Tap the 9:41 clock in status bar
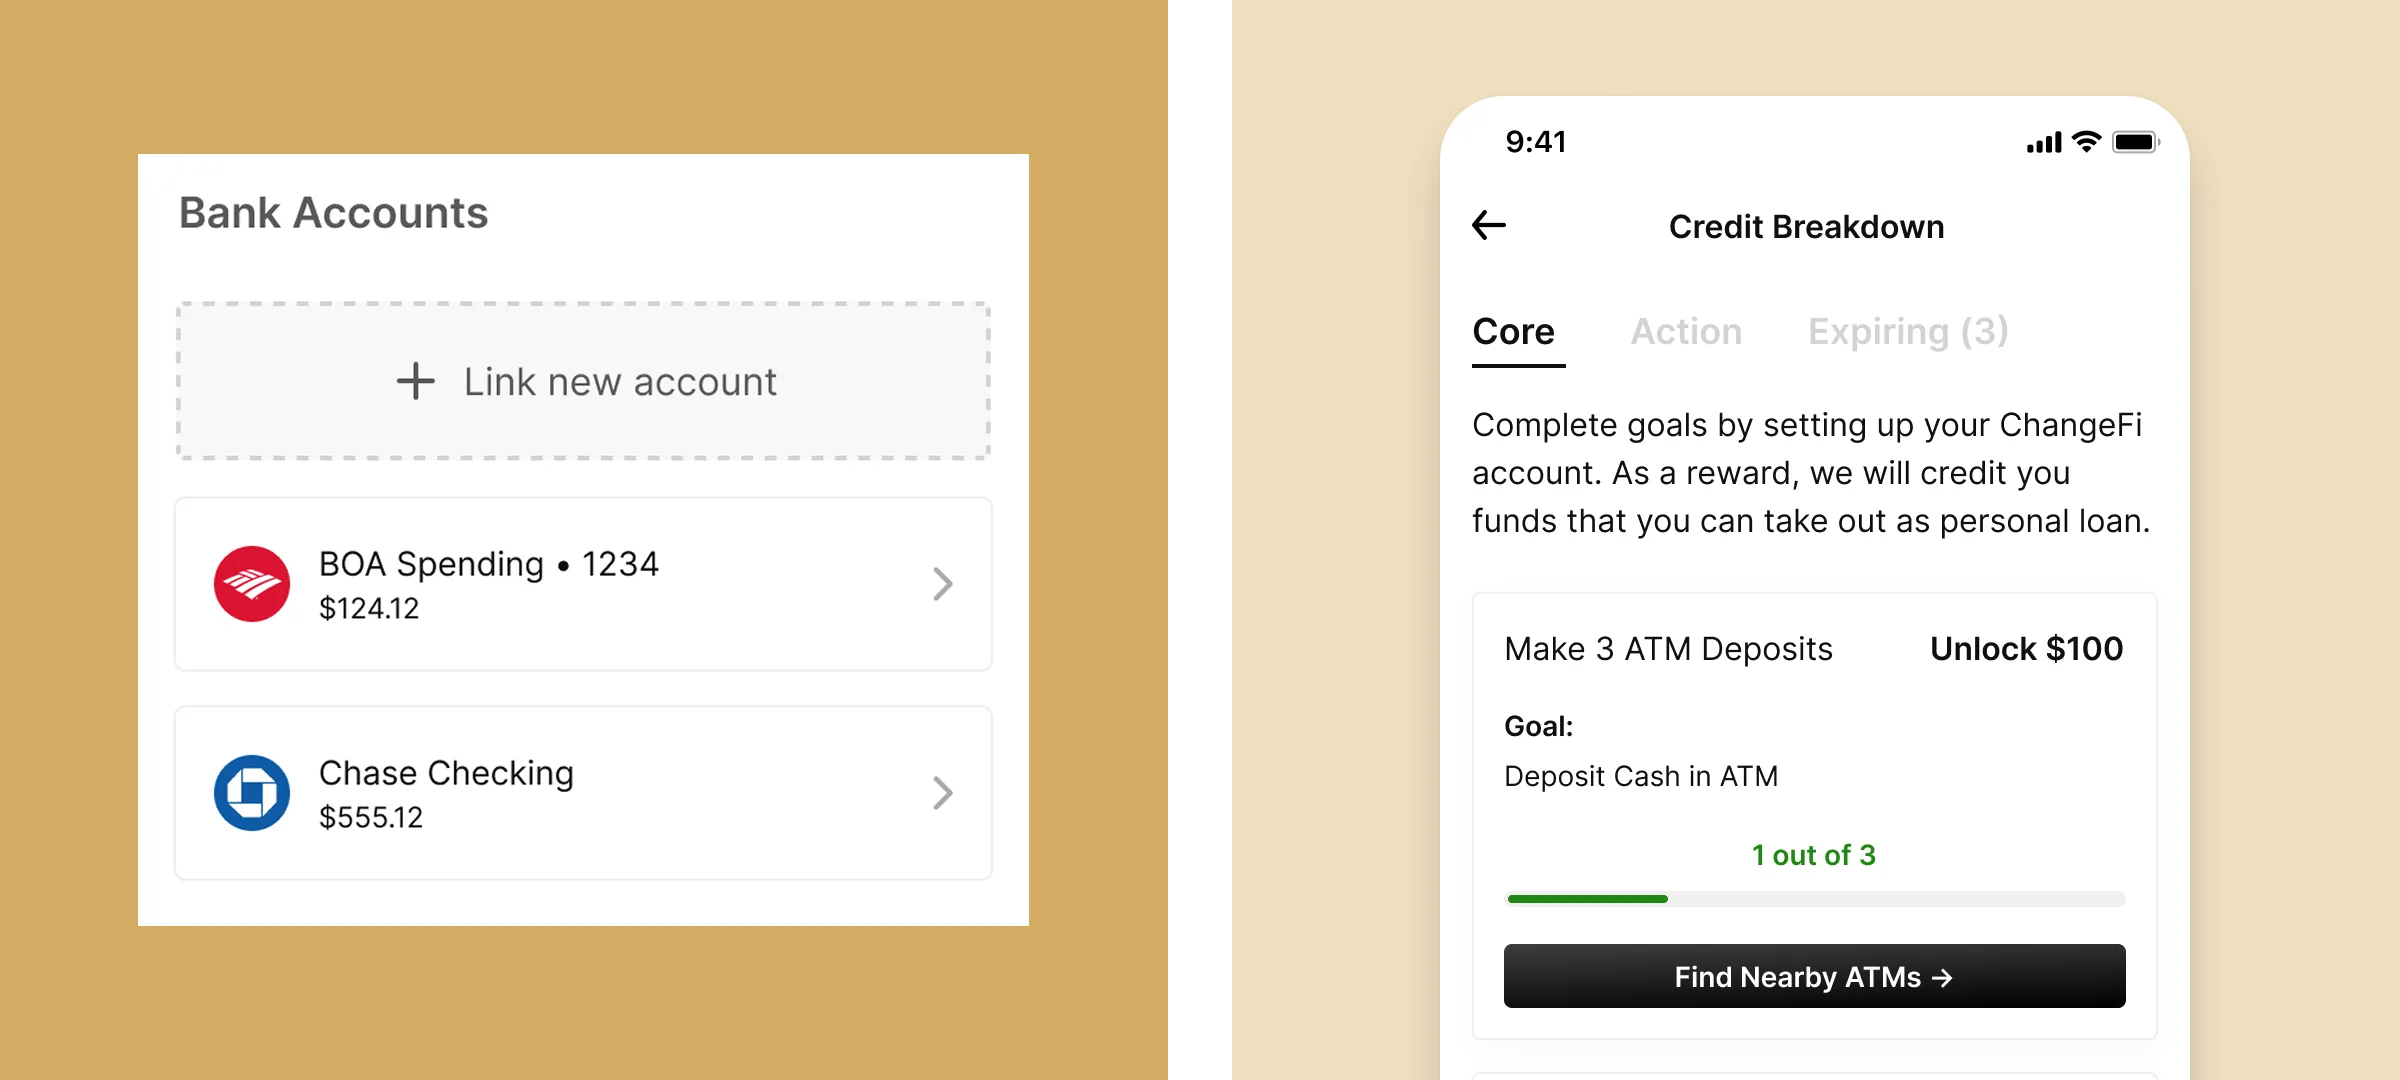The height and width of the screenshot is (1080, 2400). [1536, 142]
